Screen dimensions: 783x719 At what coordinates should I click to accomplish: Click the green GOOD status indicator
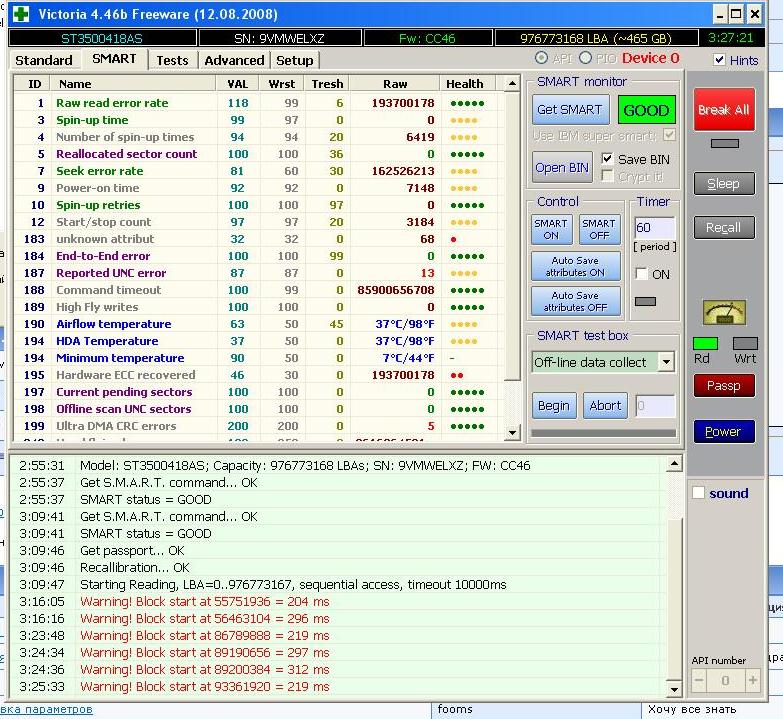click(646, 110)
